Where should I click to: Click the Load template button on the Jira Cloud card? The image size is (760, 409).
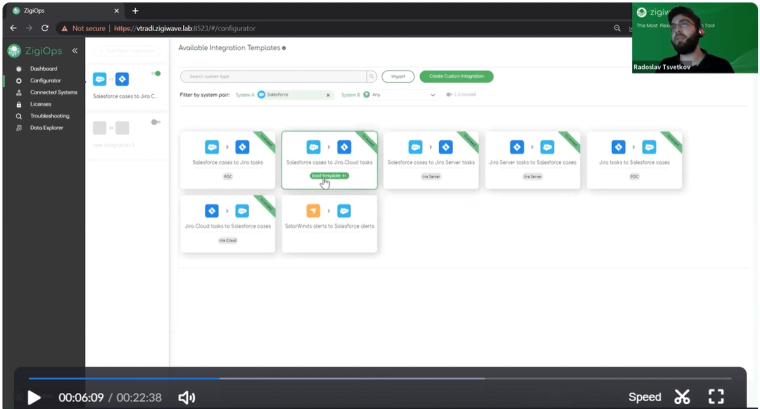pos(329,176)
